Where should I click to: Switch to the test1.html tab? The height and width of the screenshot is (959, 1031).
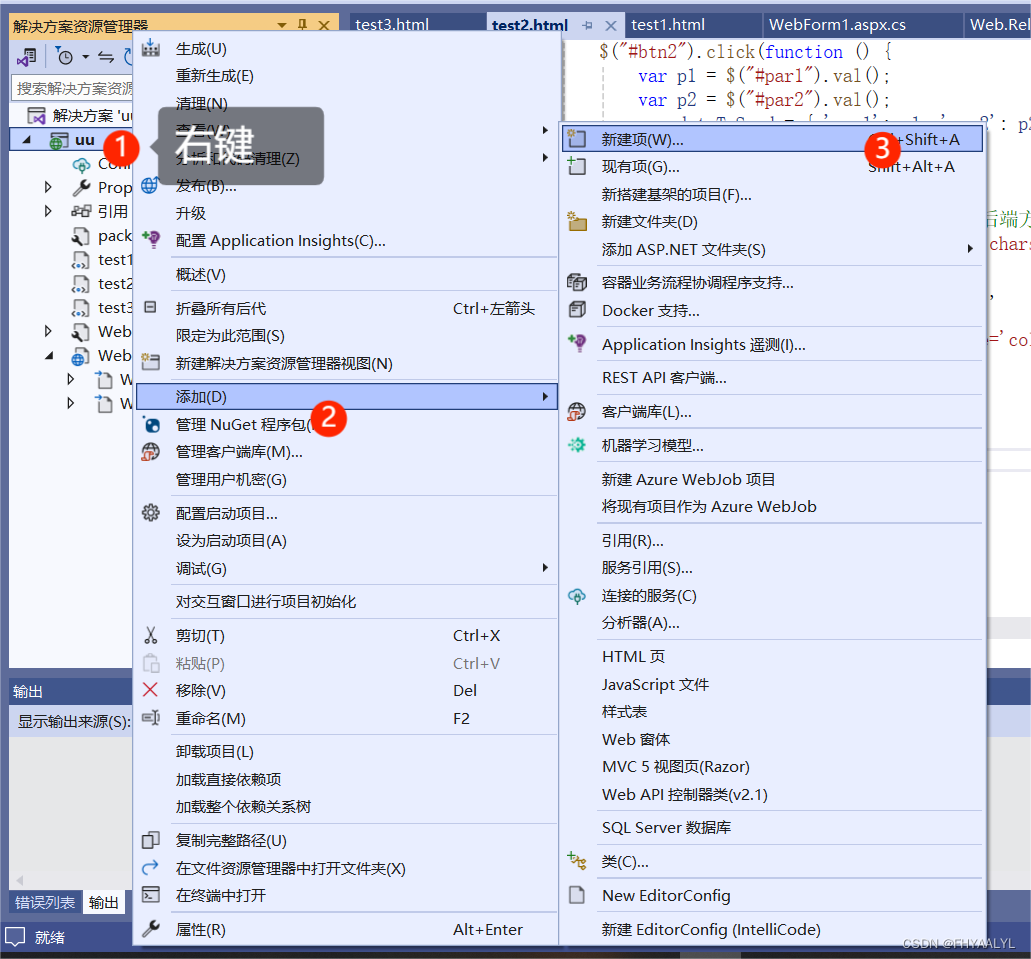[x=668, y=25]
